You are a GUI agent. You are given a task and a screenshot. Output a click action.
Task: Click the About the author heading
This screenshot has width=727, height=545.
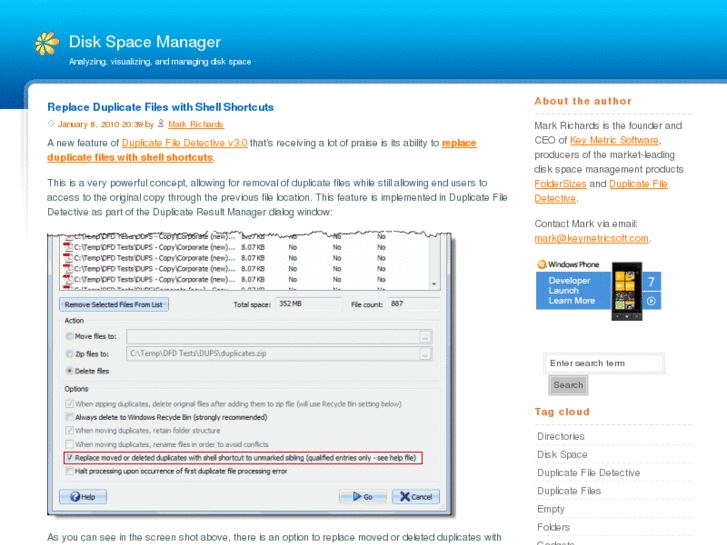[583, 101]
